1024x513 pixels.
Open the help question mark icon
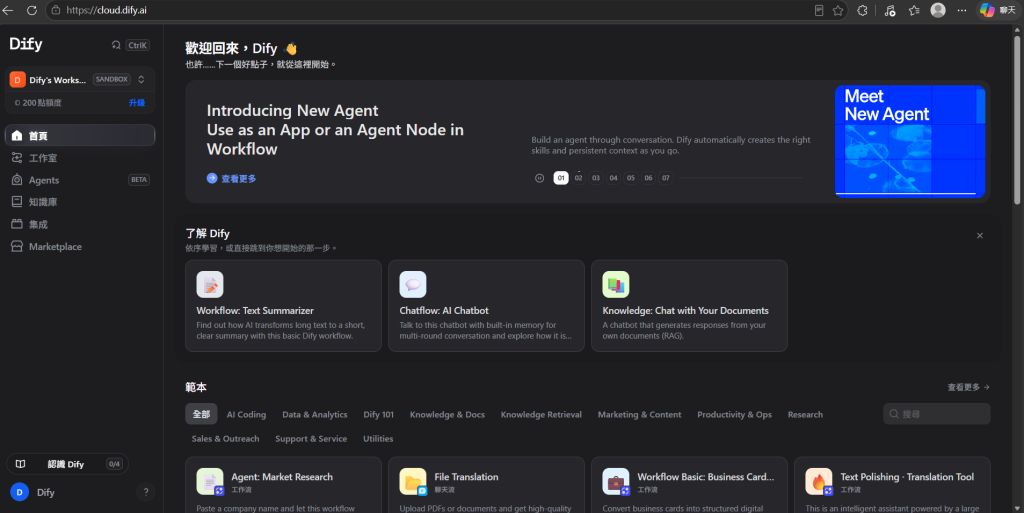(146, 492)
